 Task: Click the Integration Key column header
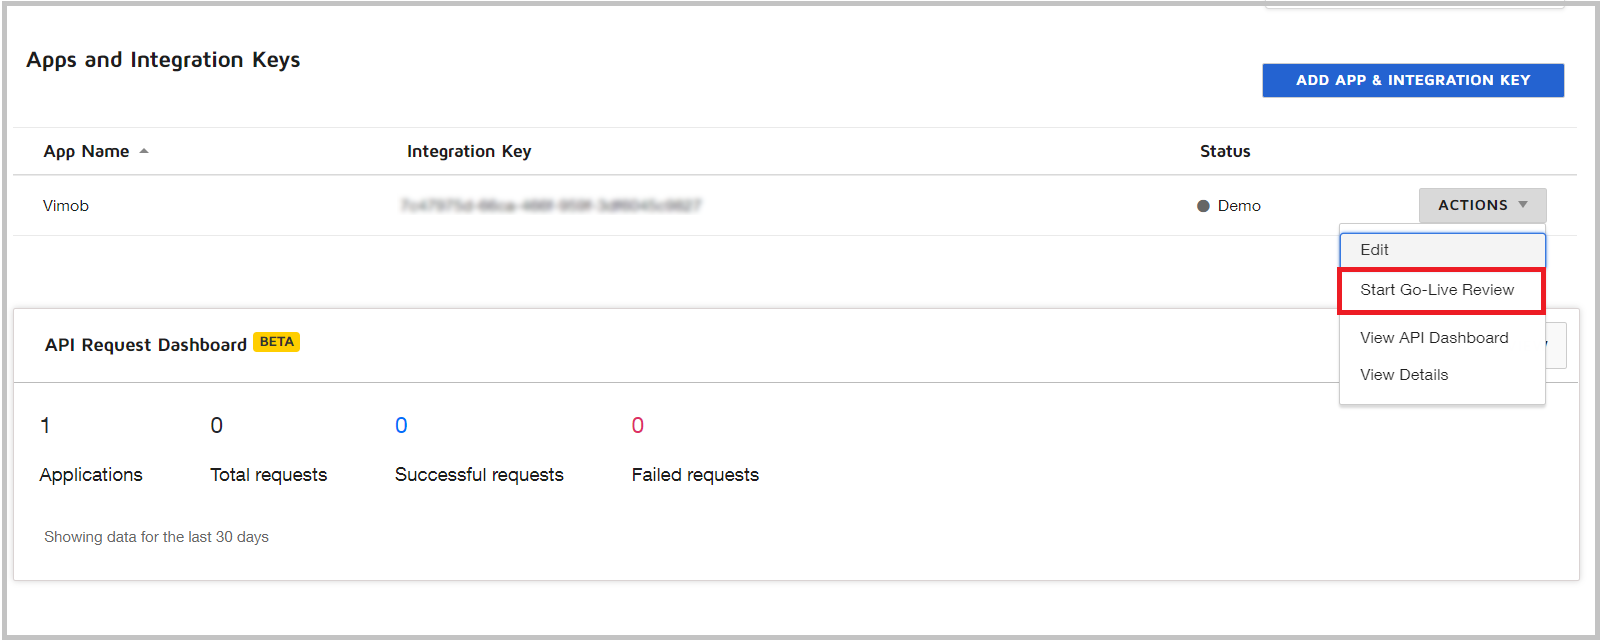(469, 151)
